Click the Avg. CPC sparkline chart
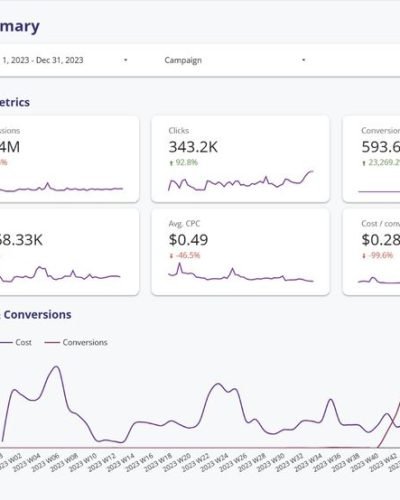This screenshot has height=500, width=400. 241,272
